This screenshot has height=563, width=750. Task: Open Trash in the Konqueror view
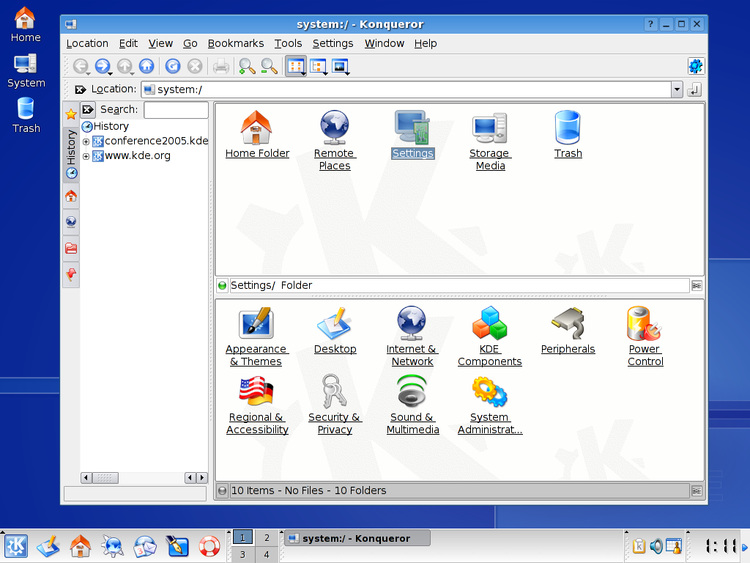[568, 135]
